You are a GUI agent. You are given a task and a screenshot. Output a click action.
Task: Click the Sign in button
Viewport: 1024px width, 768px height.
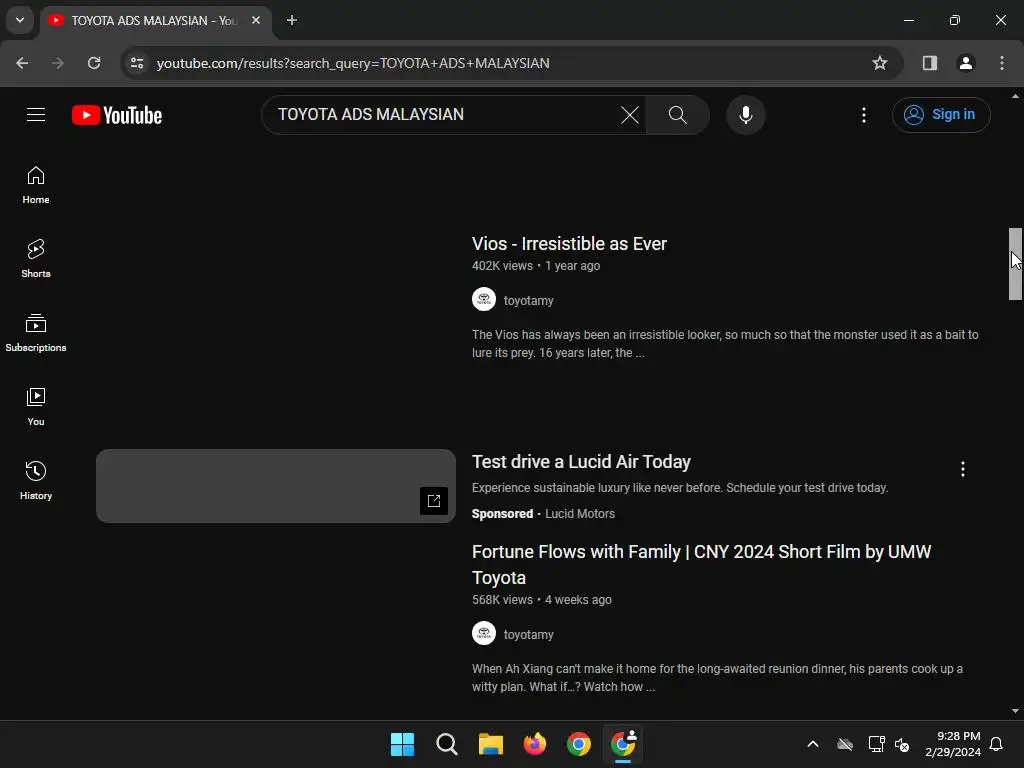point(940,115)
